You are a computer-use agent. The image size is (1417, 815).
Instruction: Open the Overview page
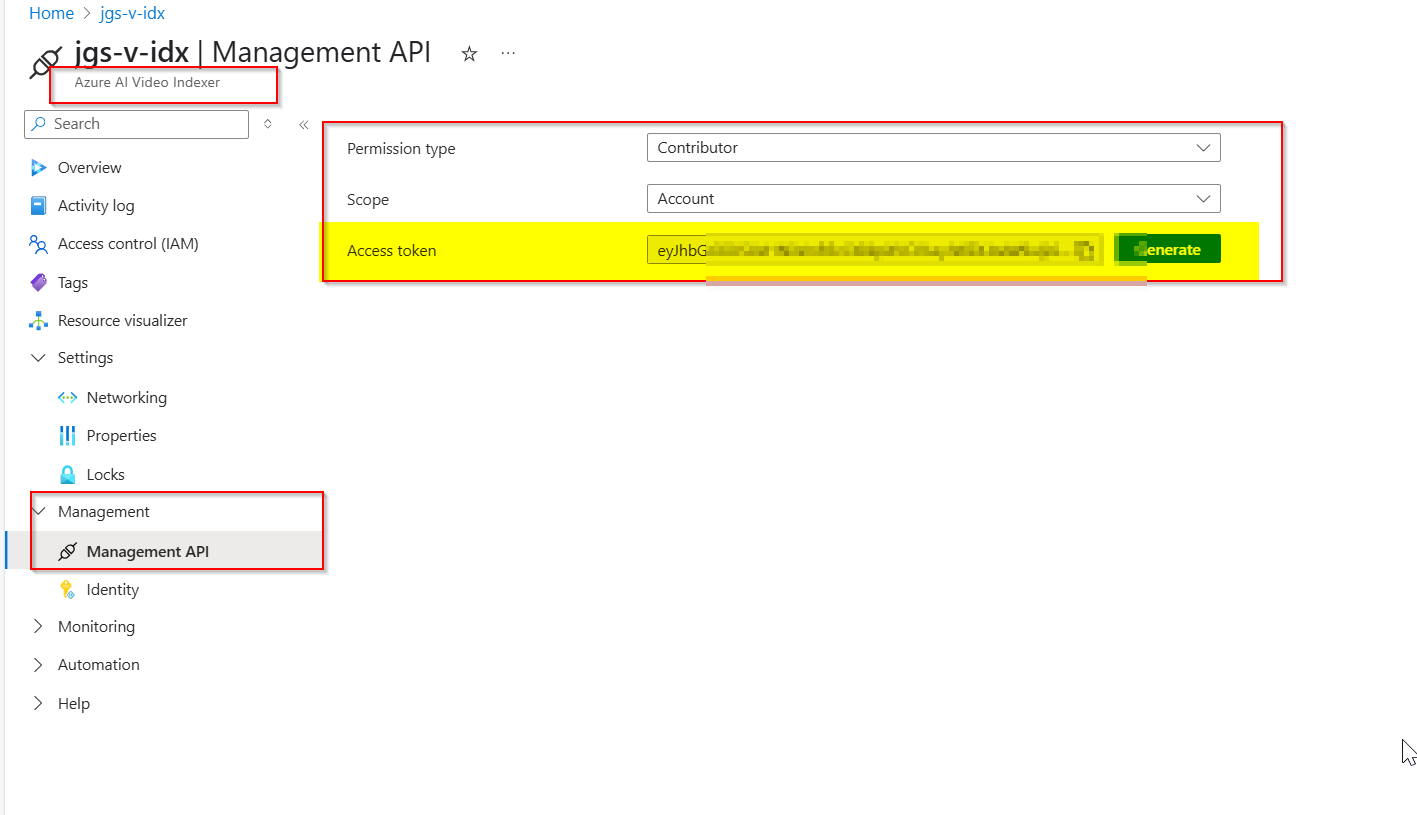[89, 167]
